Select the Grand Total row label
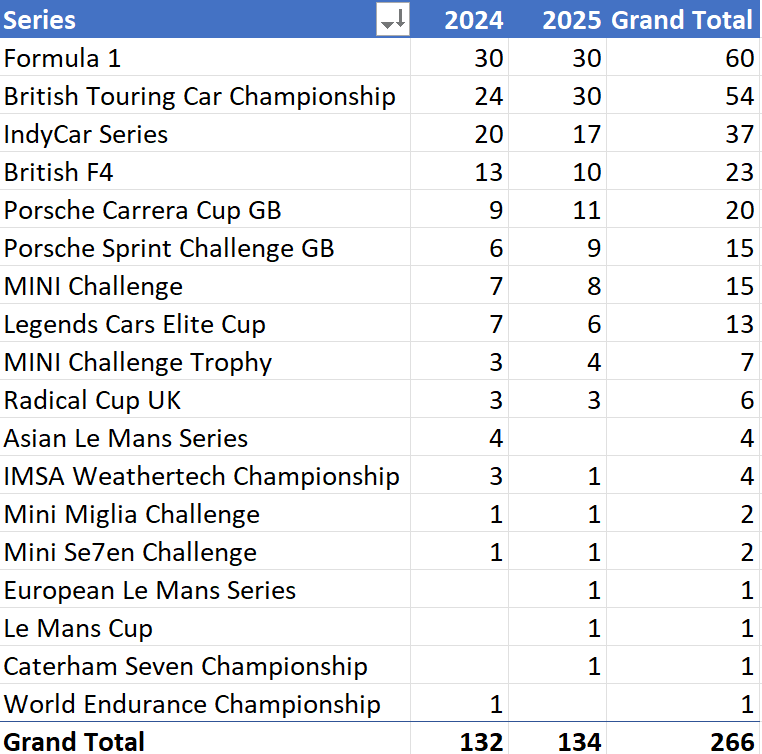This screenshot has height=754, width=762. pos(75,741)
